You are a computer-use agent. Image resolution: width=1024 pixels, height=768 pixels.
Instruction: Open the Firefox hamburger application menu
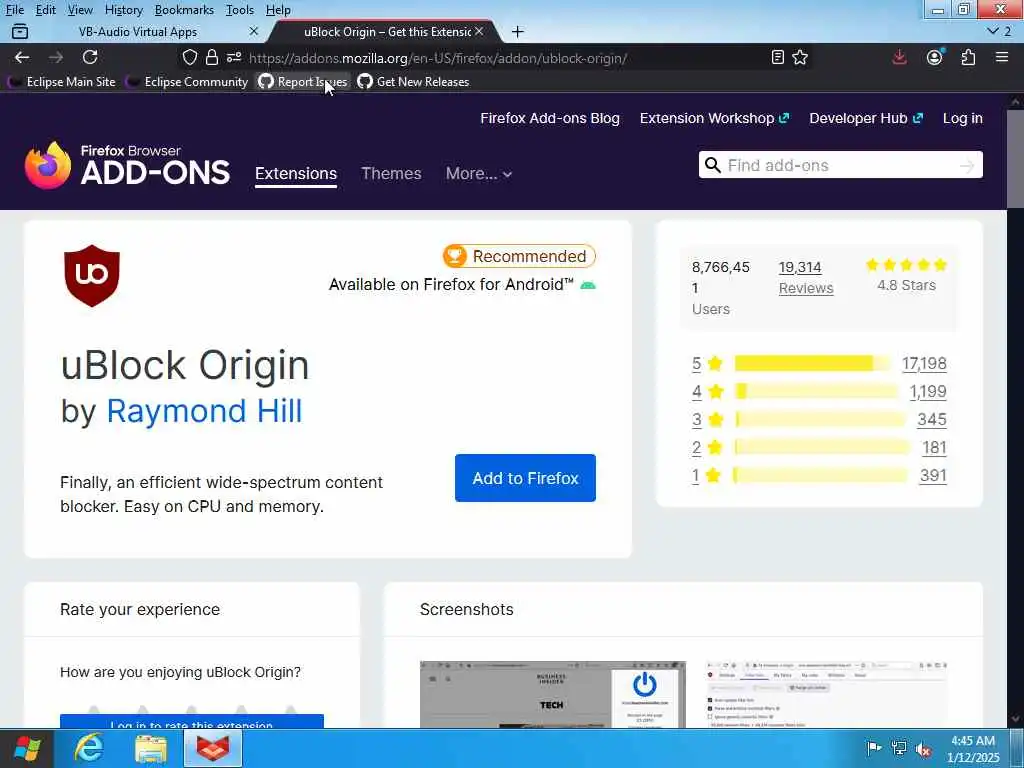point(1002,57)
